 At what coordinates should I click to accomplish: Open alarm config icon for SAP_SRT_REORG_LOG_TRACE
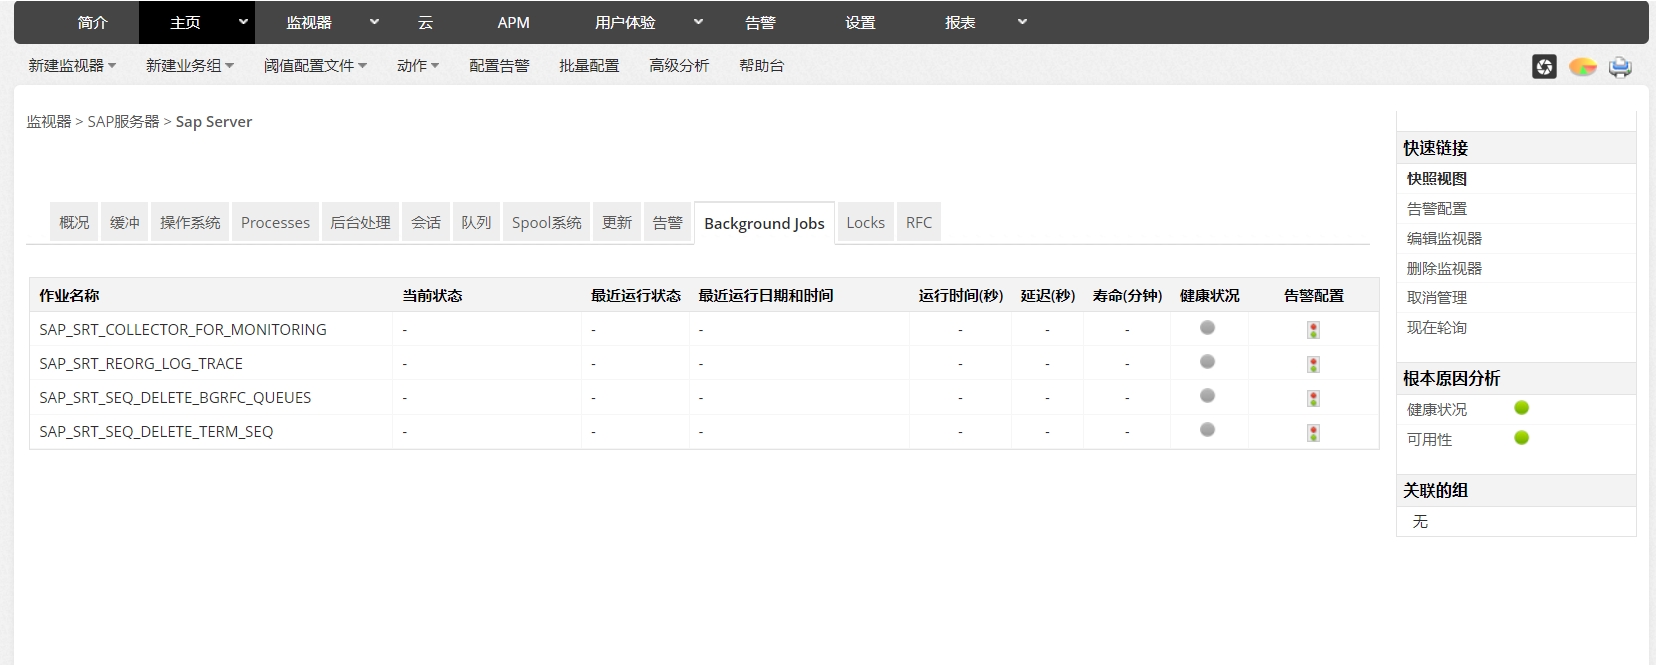pos(1313,364)
